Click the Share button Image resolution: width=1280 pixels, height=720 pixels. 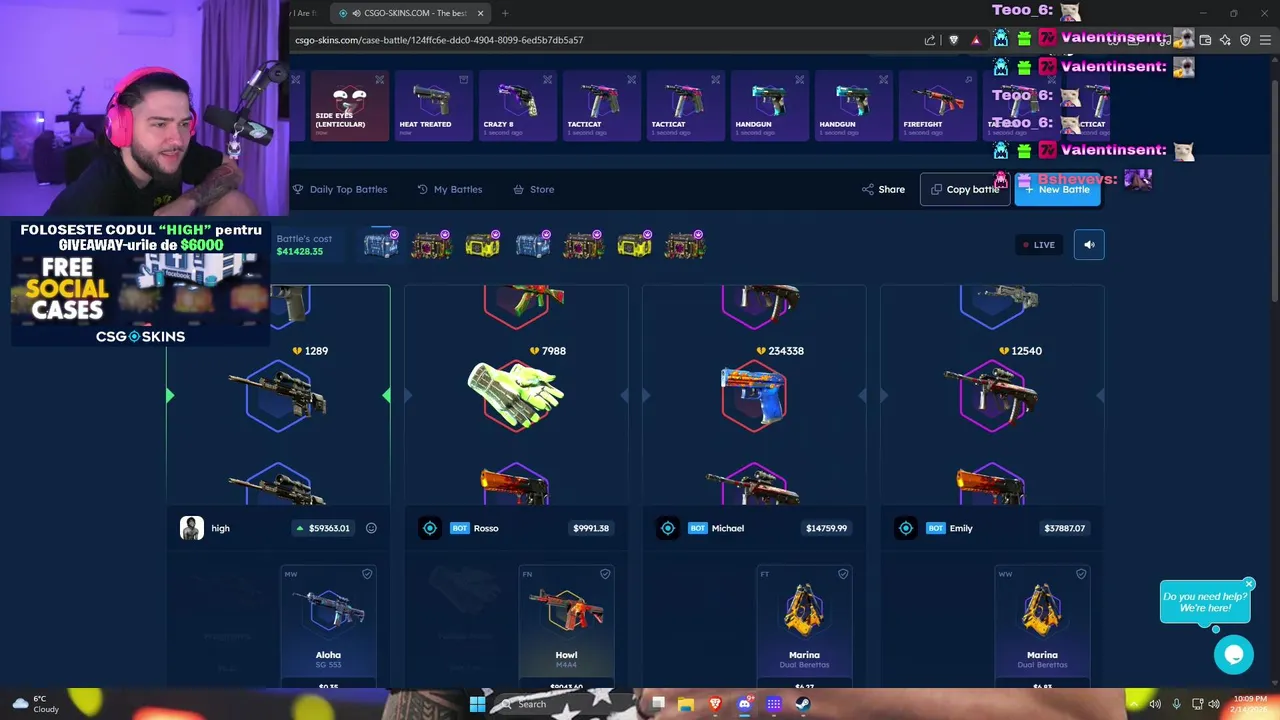click(883, 189)
